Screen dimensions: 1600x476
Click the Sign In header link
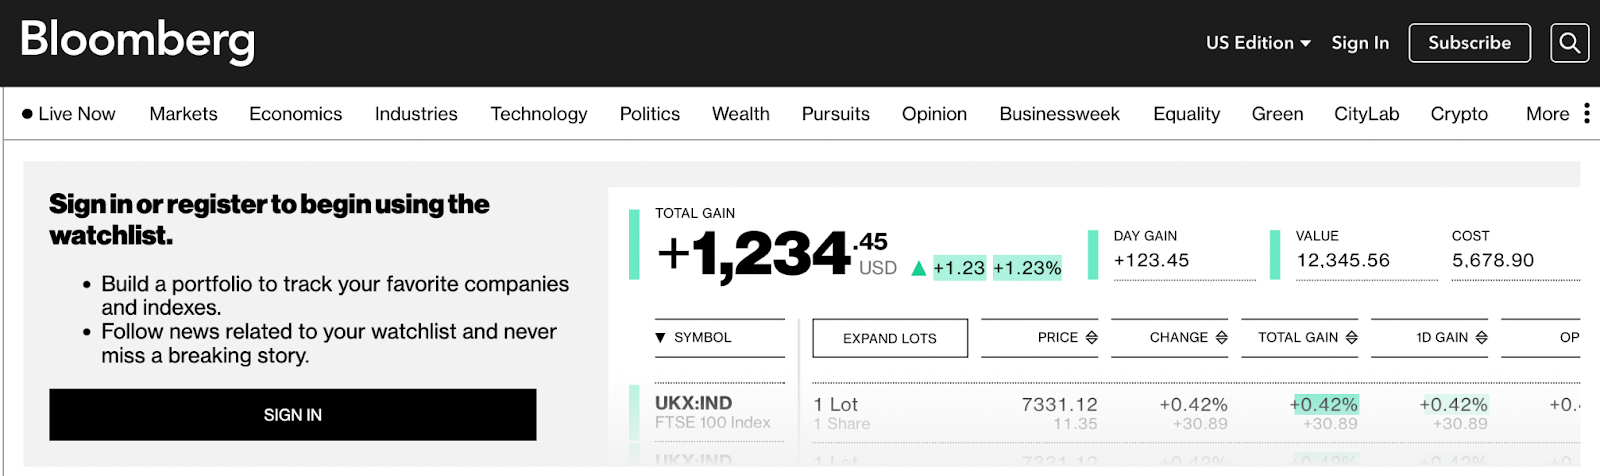[x=1360, y=43]
